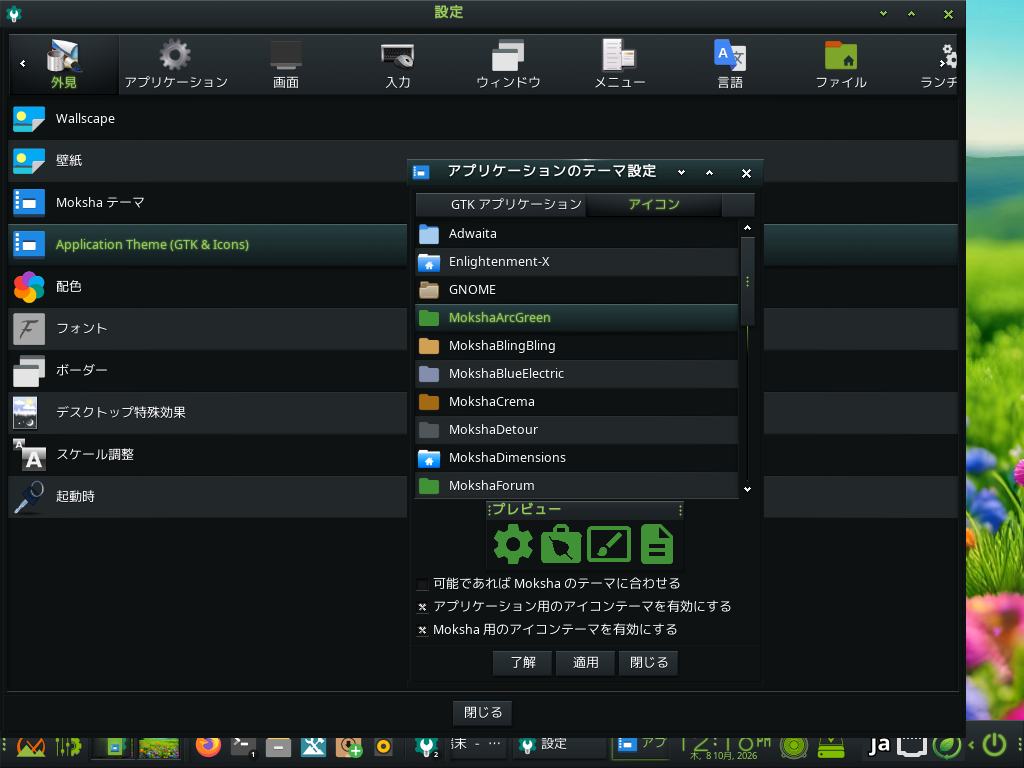Click the icon theme list scrollbar thumb
The height and width of the screenshot is (768, 1024).
pyautogui.click(x=747, y=281)
